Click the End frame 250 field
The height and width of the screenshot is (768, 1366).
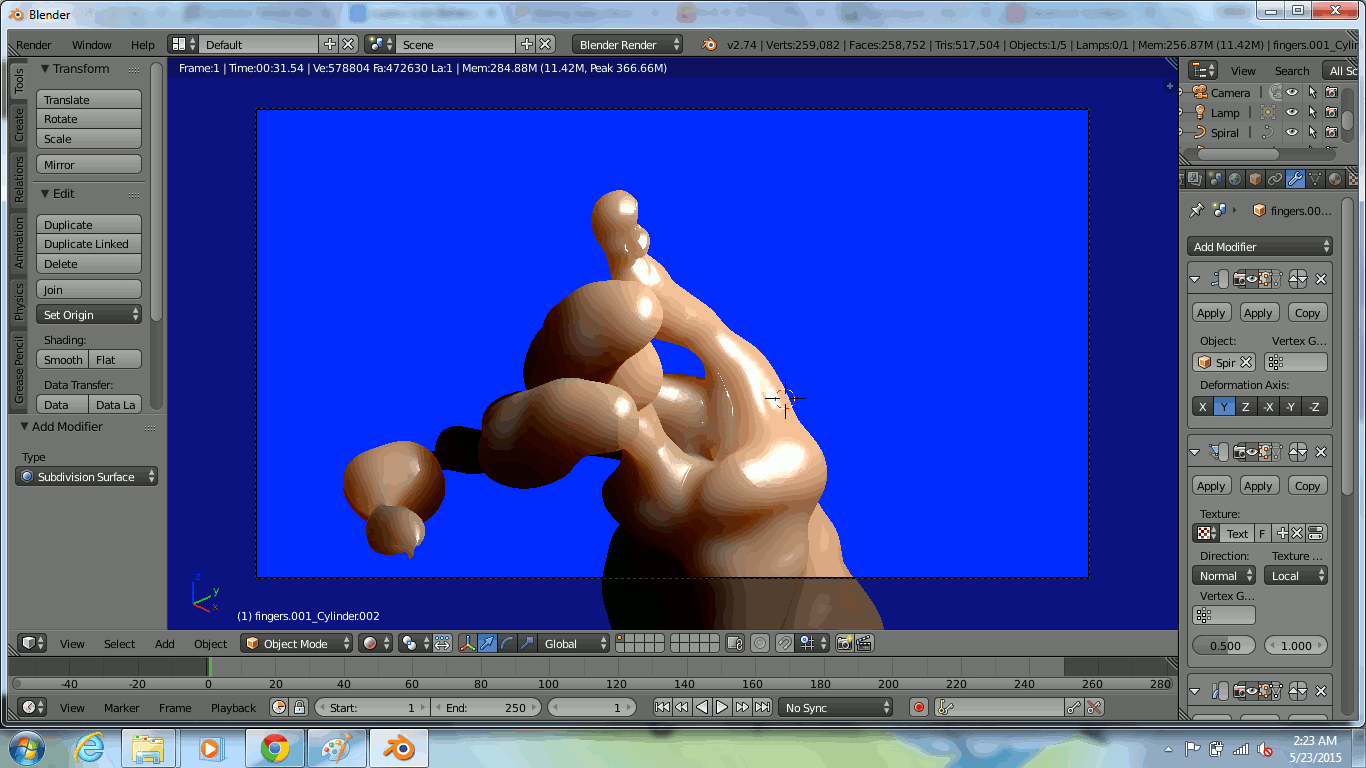click(486, 708)
